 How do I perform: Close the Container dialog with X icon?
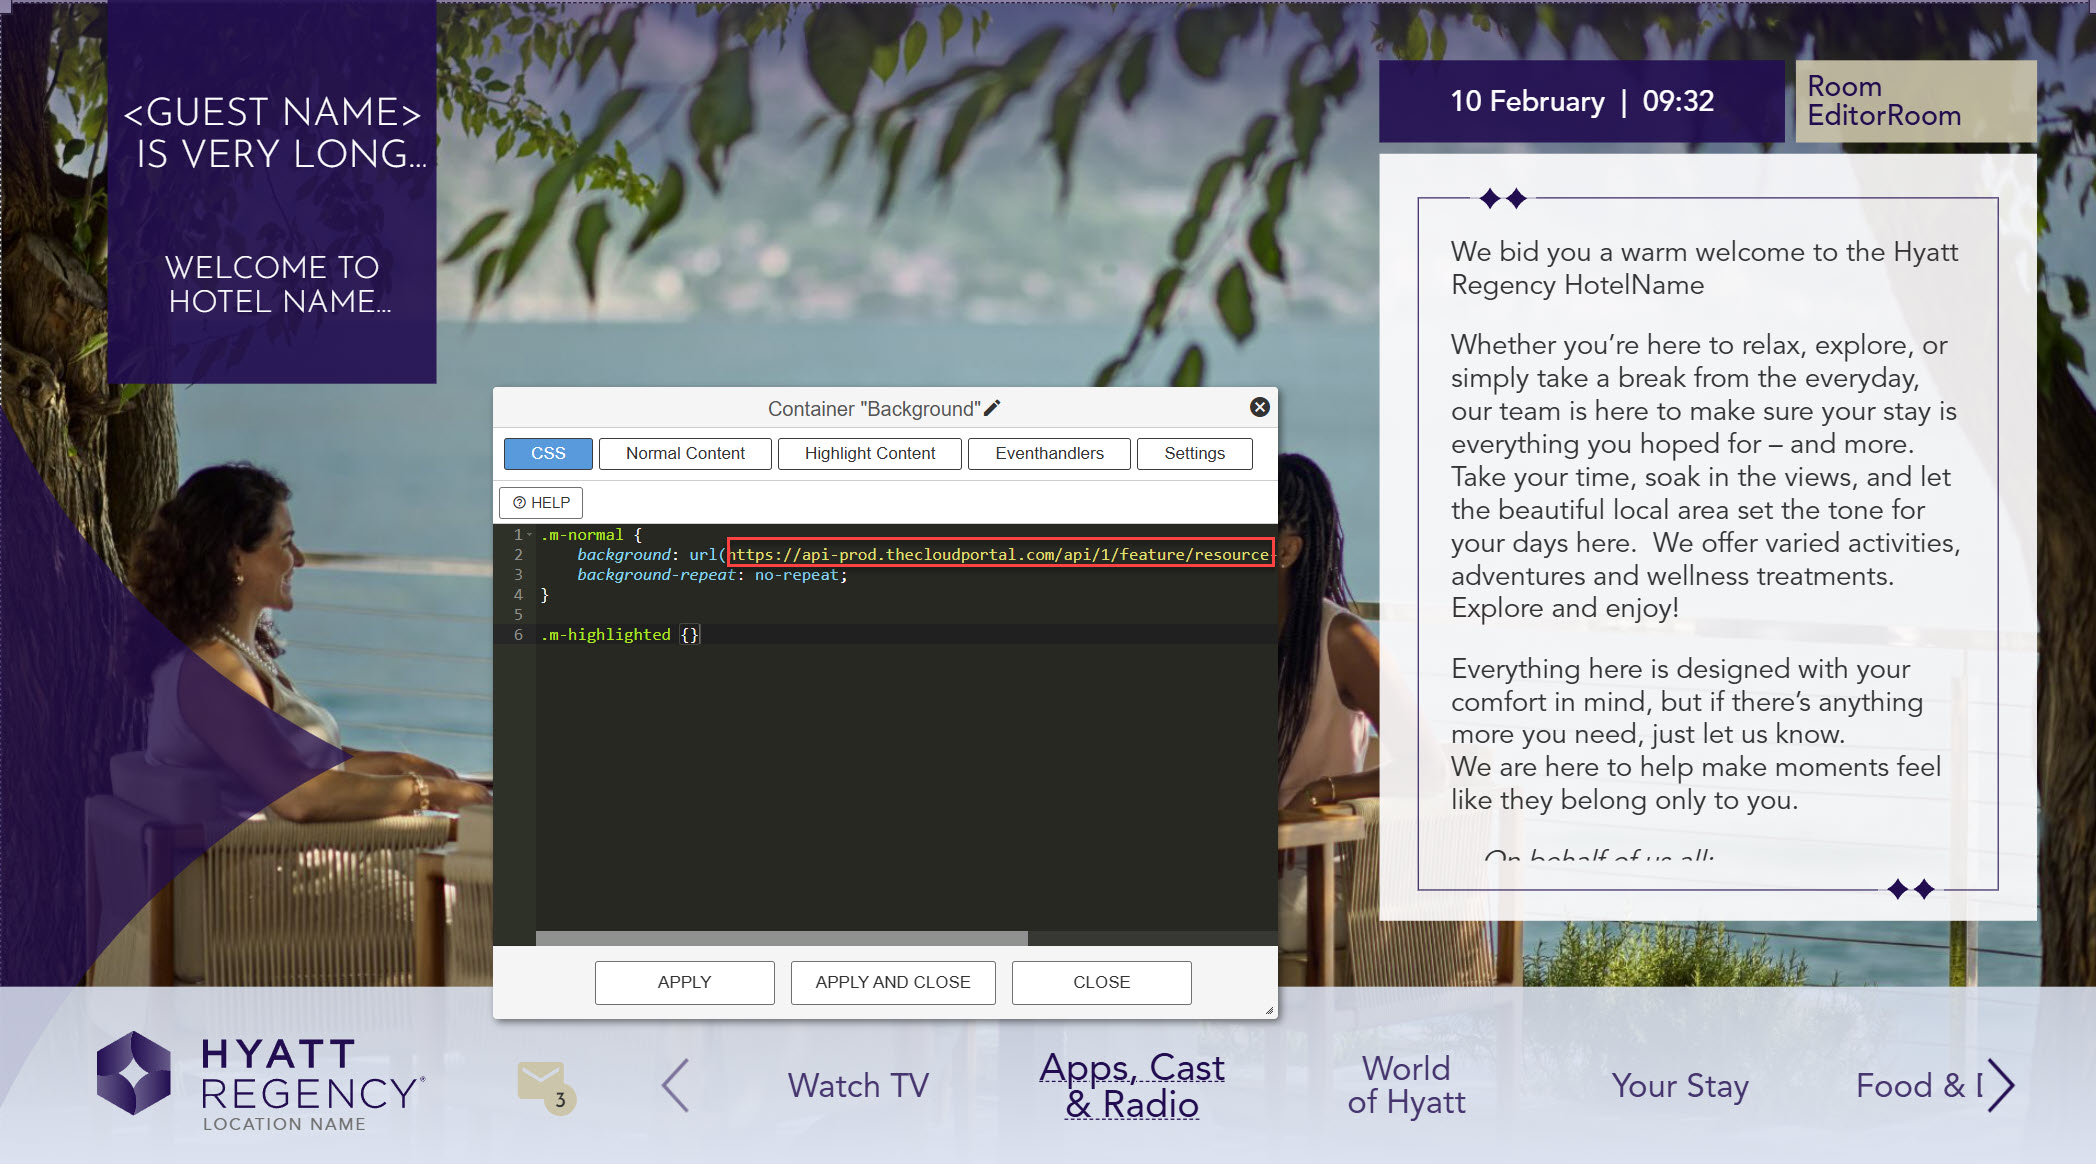(1259, 407)
